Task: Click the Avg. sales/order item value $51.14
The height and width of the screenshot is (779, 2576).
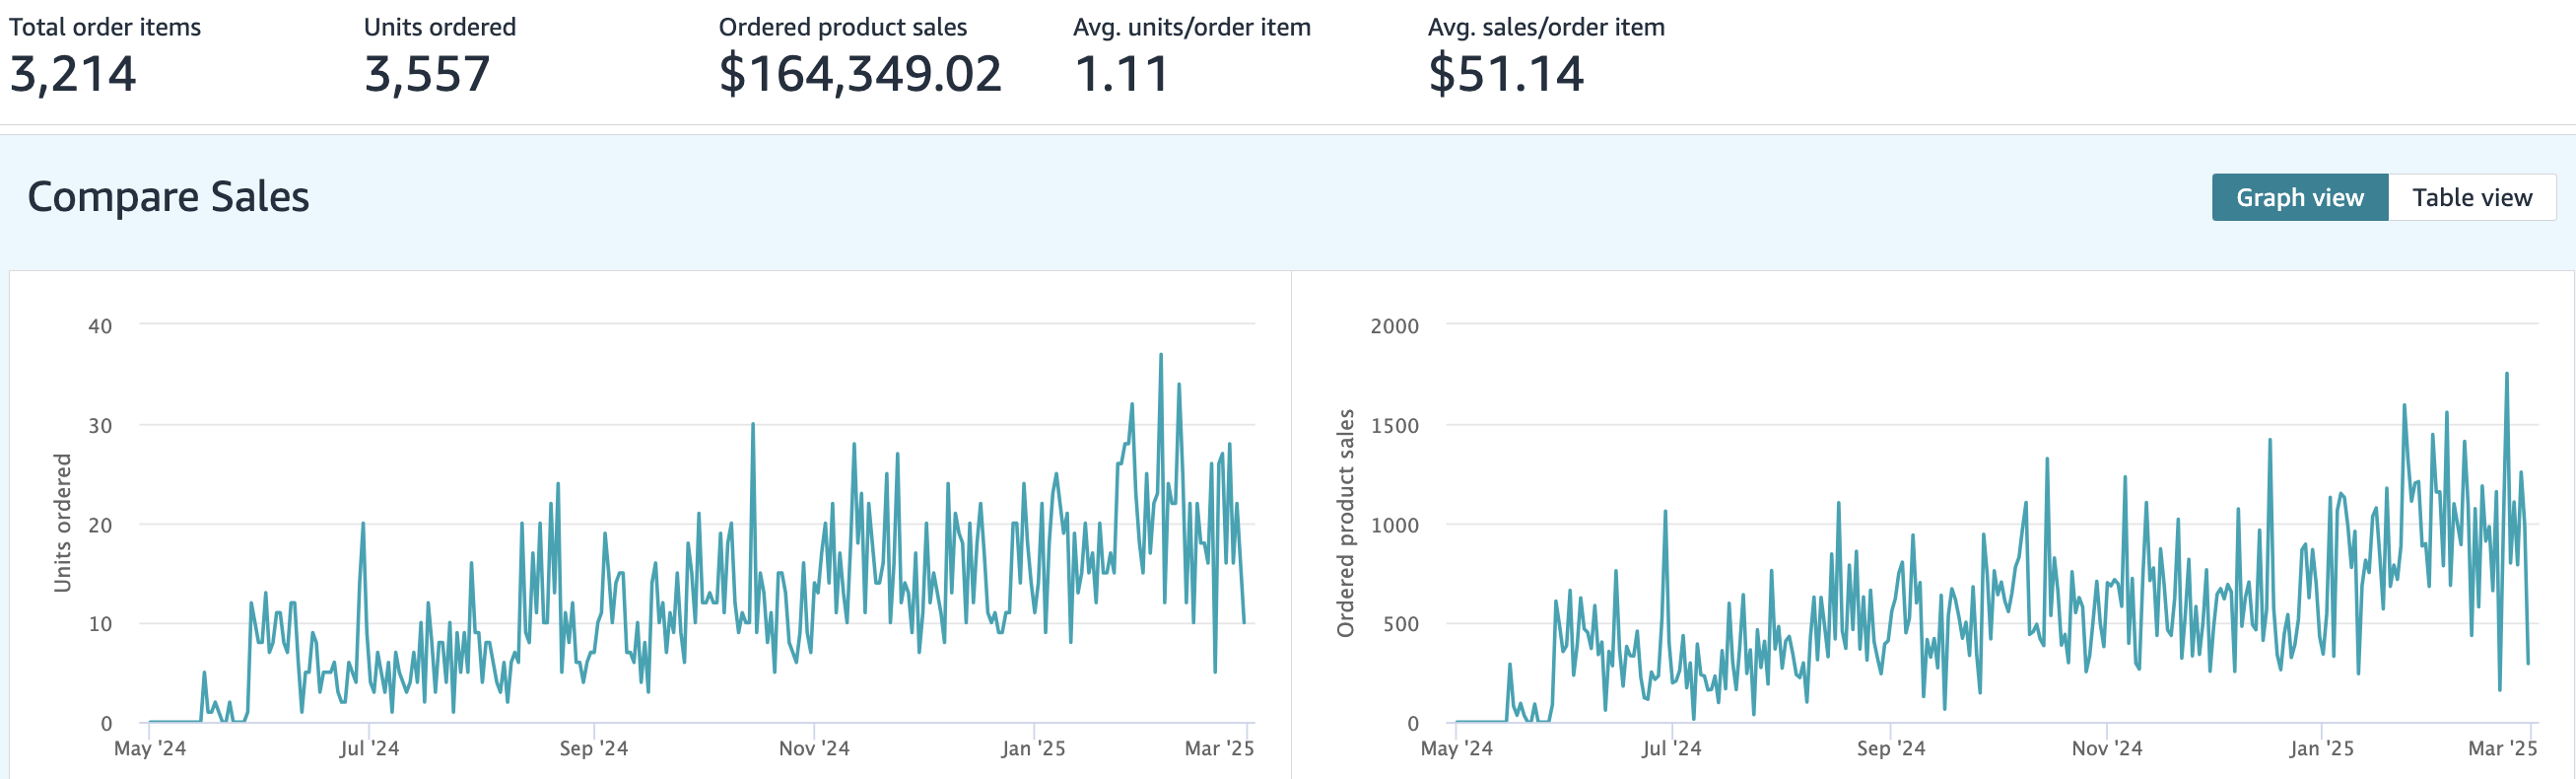Action: click(x=1506, y=74)
